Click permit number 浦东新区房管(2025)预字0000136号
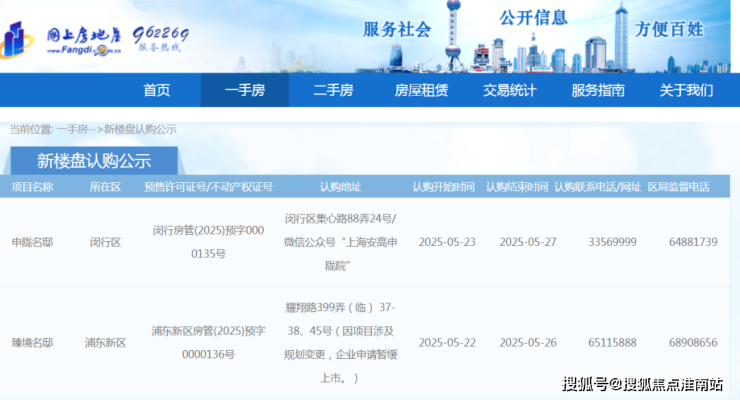Image resolution: width=740 pixels, height=400 pixels. pyautogui.click(x=208, y=342)
